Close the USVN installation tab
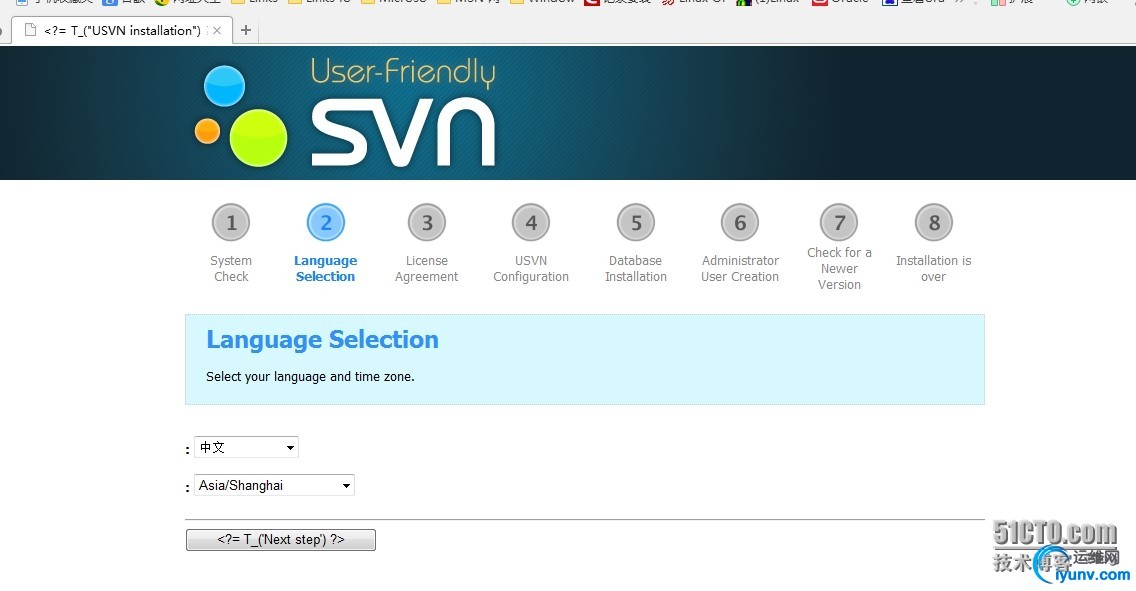Image resolution: width=1136 pixels, height=591 pixels. [x=217, y=30]
